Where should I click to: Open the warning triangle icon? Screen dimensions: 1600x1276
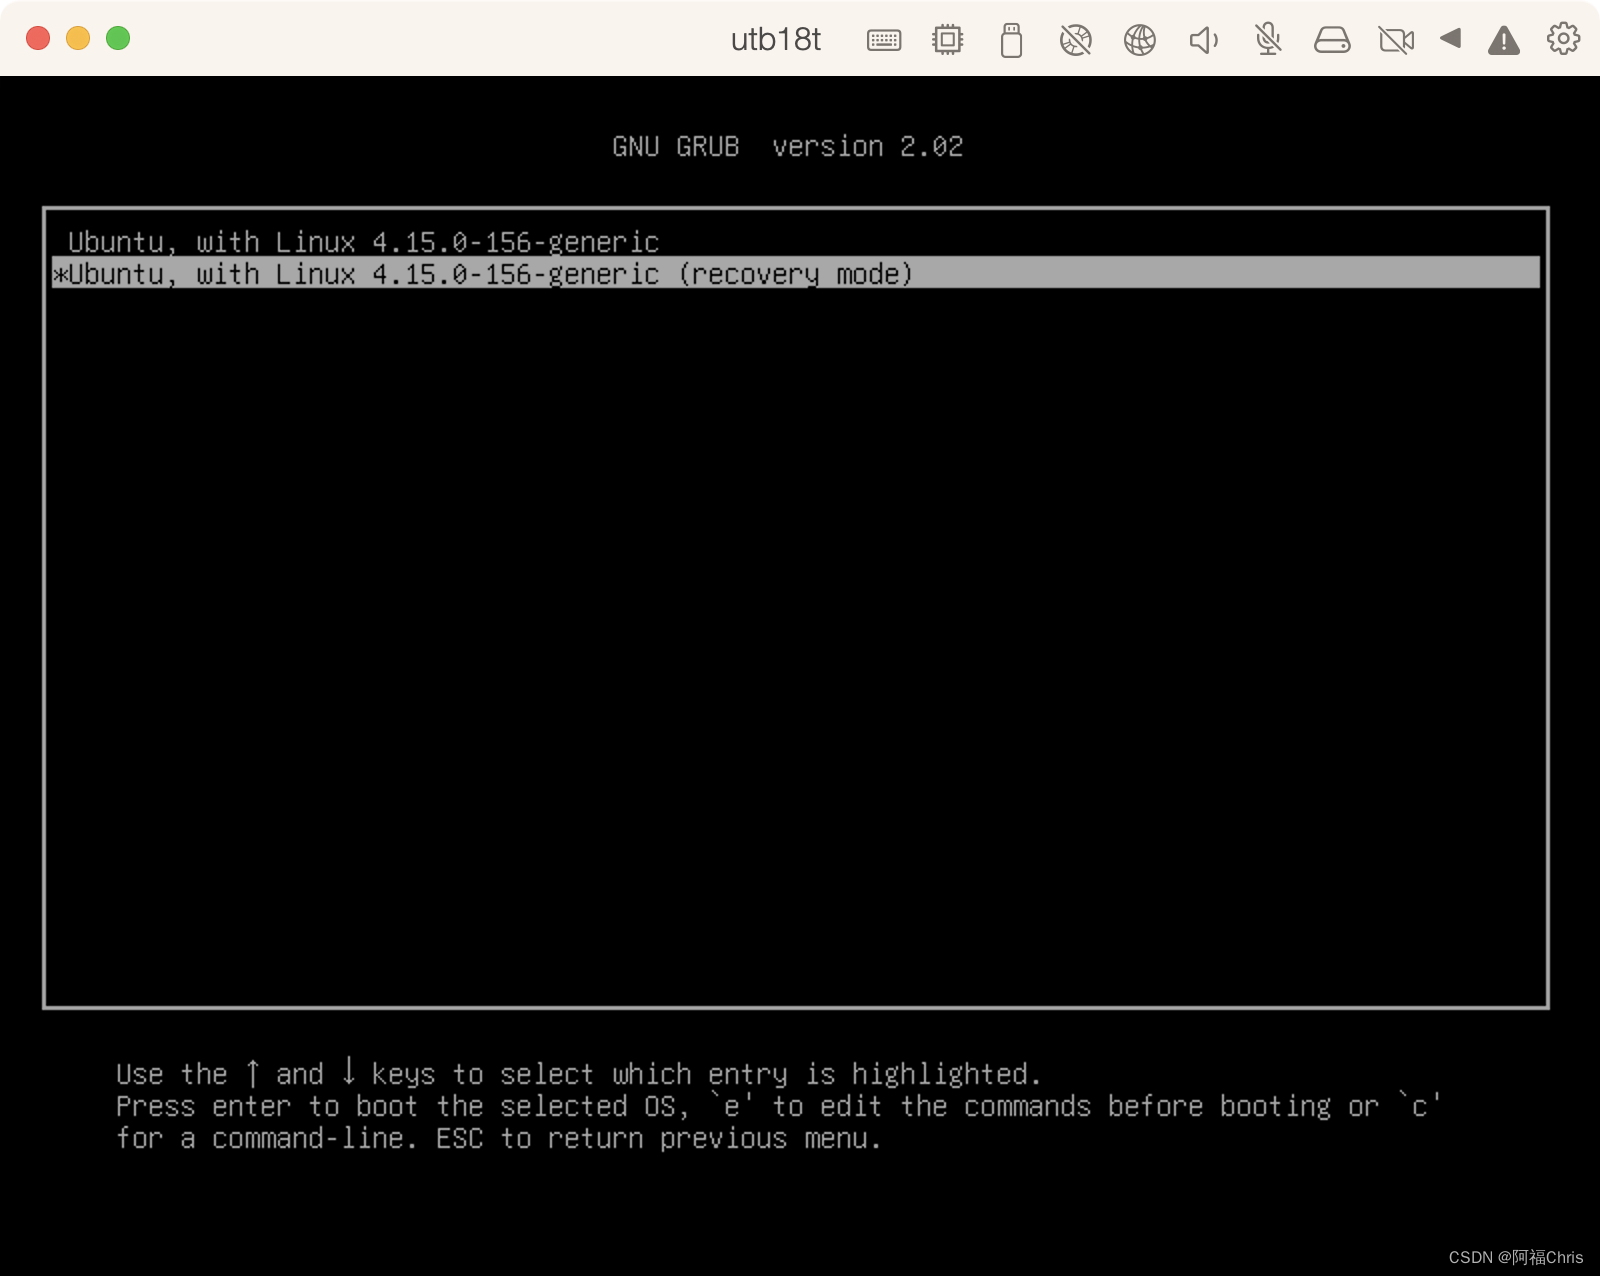(x=1504, y=40)
